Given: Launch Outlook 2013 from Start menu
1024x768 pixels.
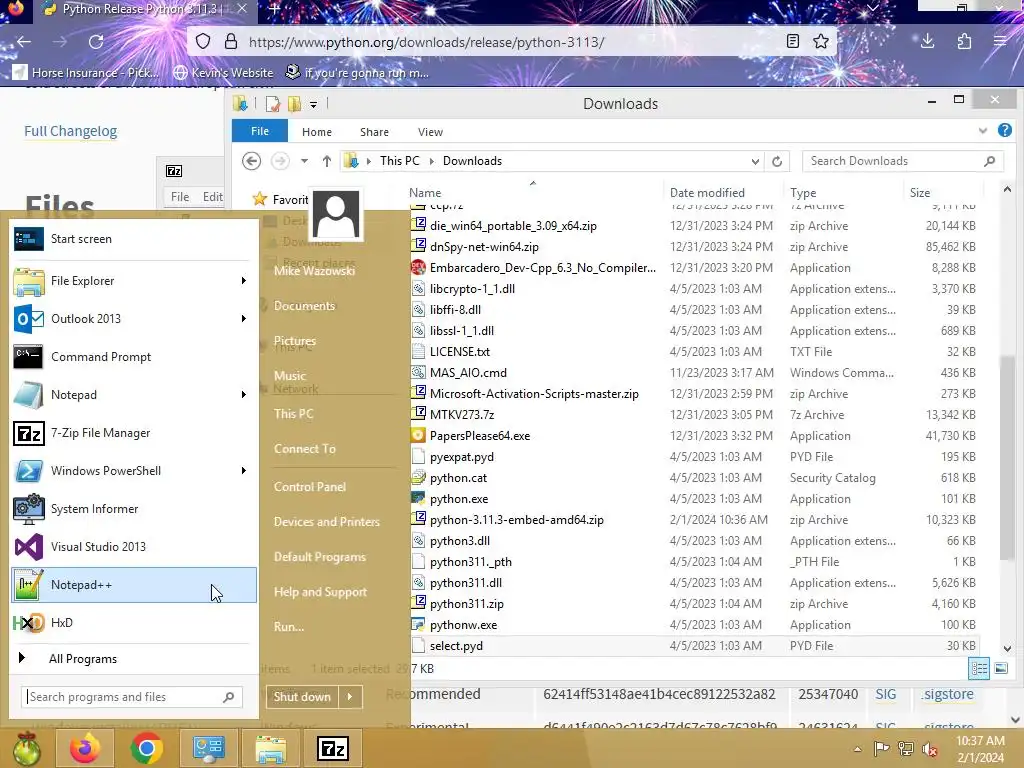Looking at the screenshot, I should point(133,319).
